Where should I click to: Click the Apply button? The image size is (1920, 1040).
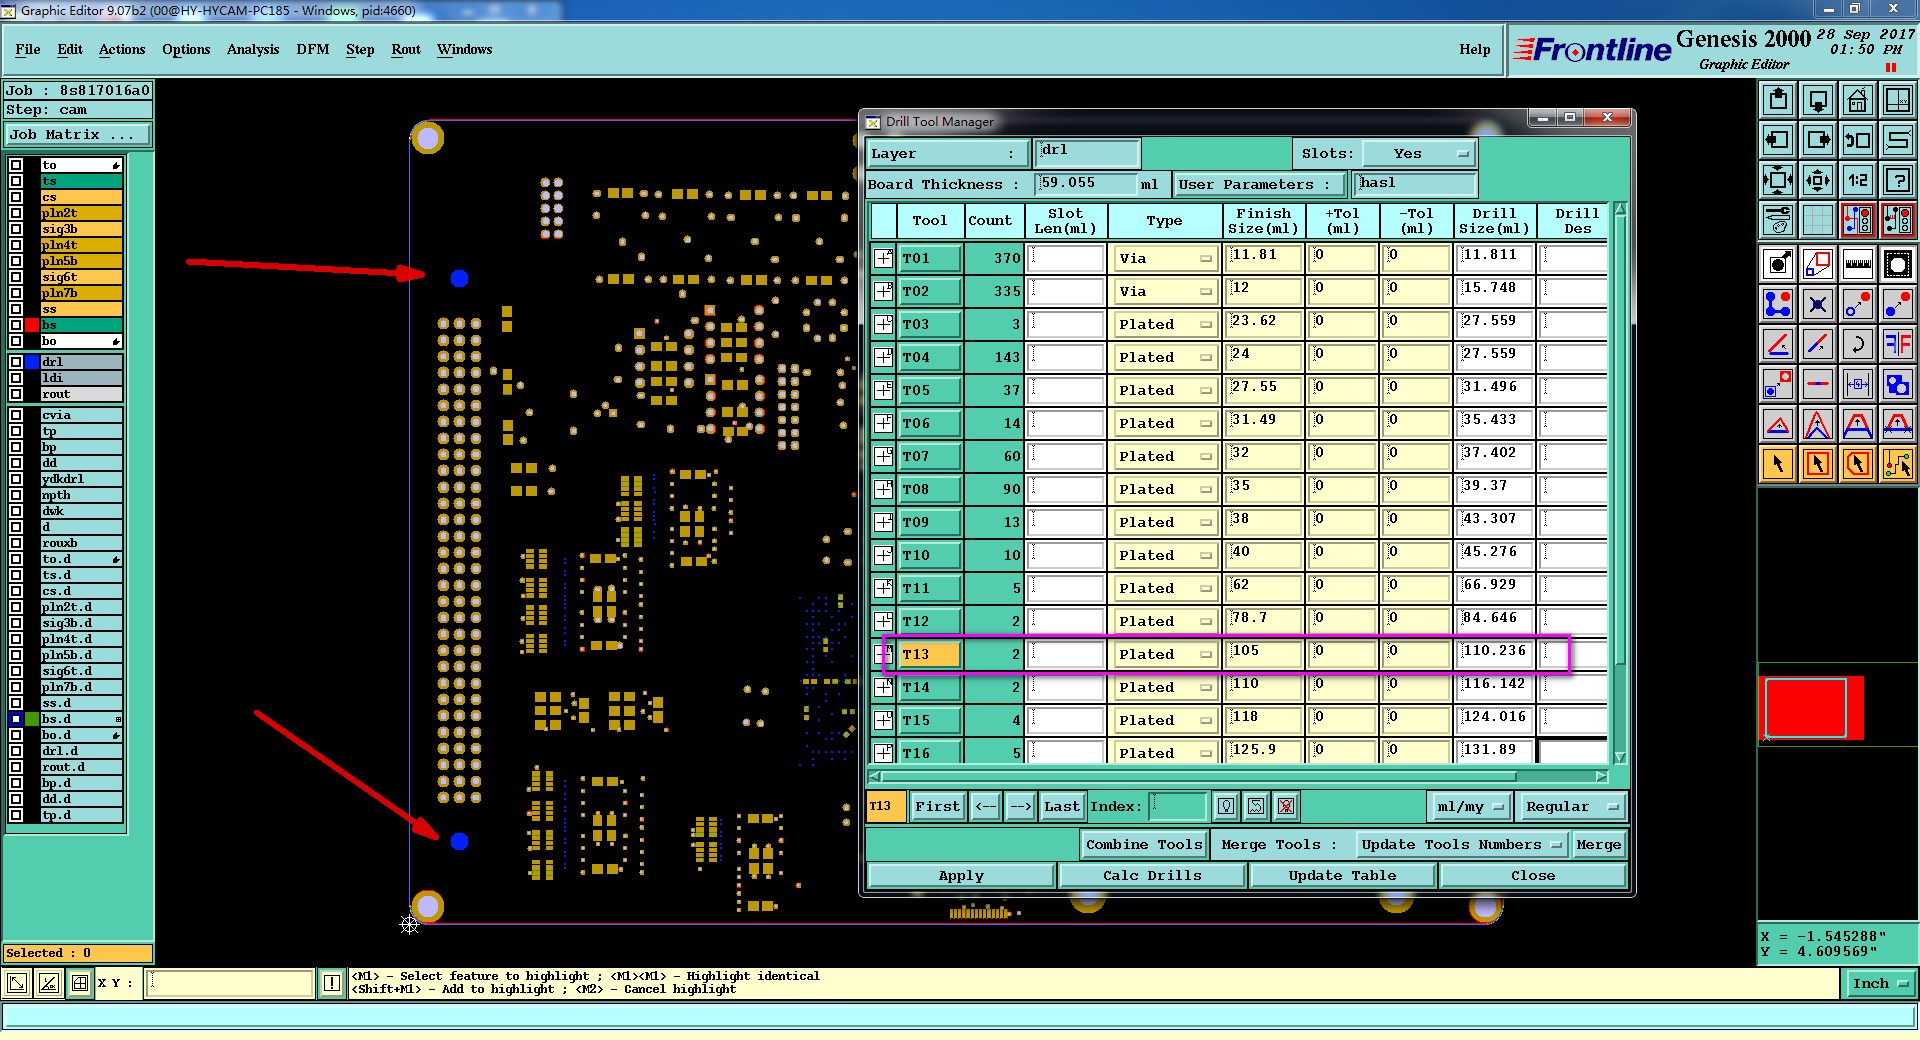(961, 875)
